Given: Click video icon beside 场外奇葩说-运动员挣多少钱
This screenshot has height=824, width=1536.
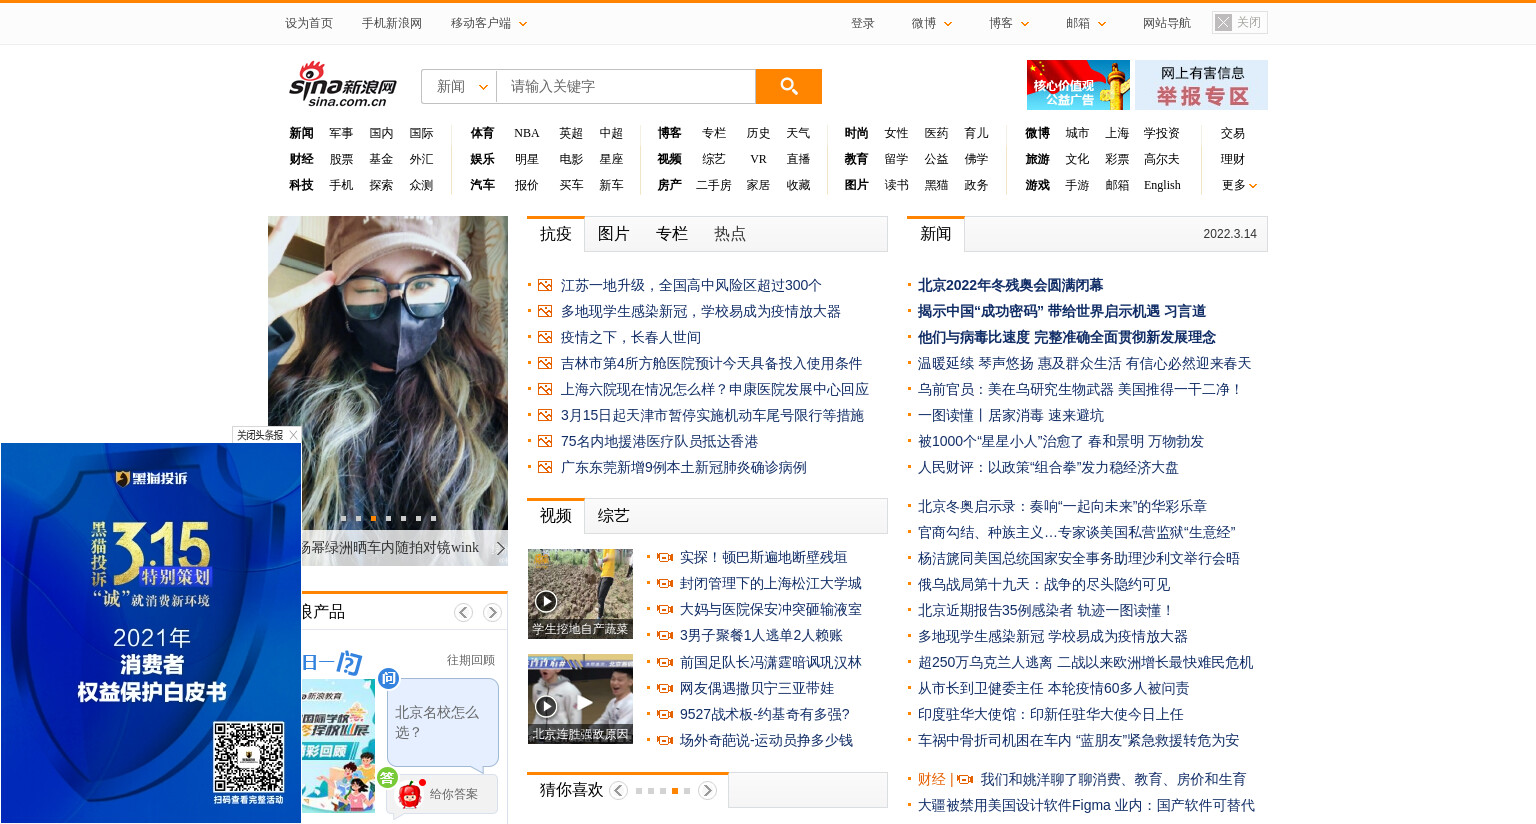Looking at the screenshot, I should (x=665, y=740).
